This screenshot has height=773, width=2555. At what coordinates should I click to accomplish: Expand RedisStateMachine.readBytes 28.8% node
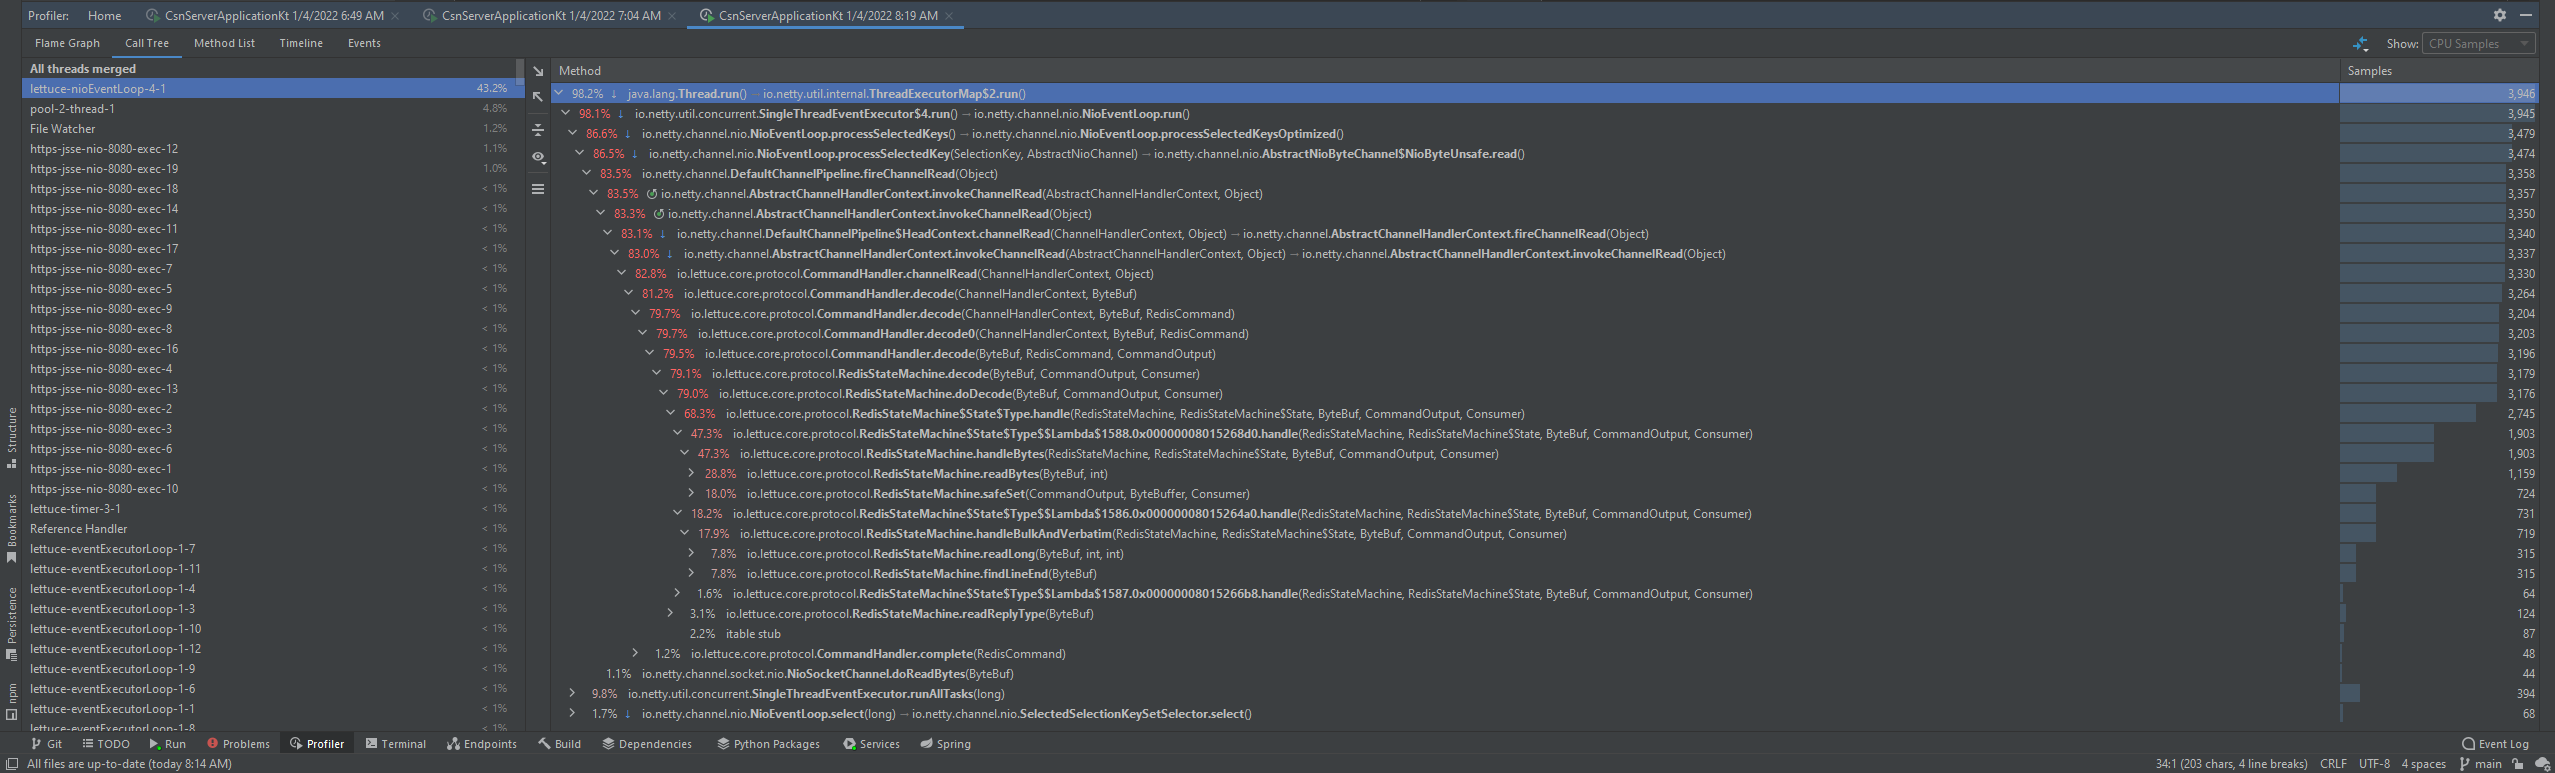click(x=691, y=473)
